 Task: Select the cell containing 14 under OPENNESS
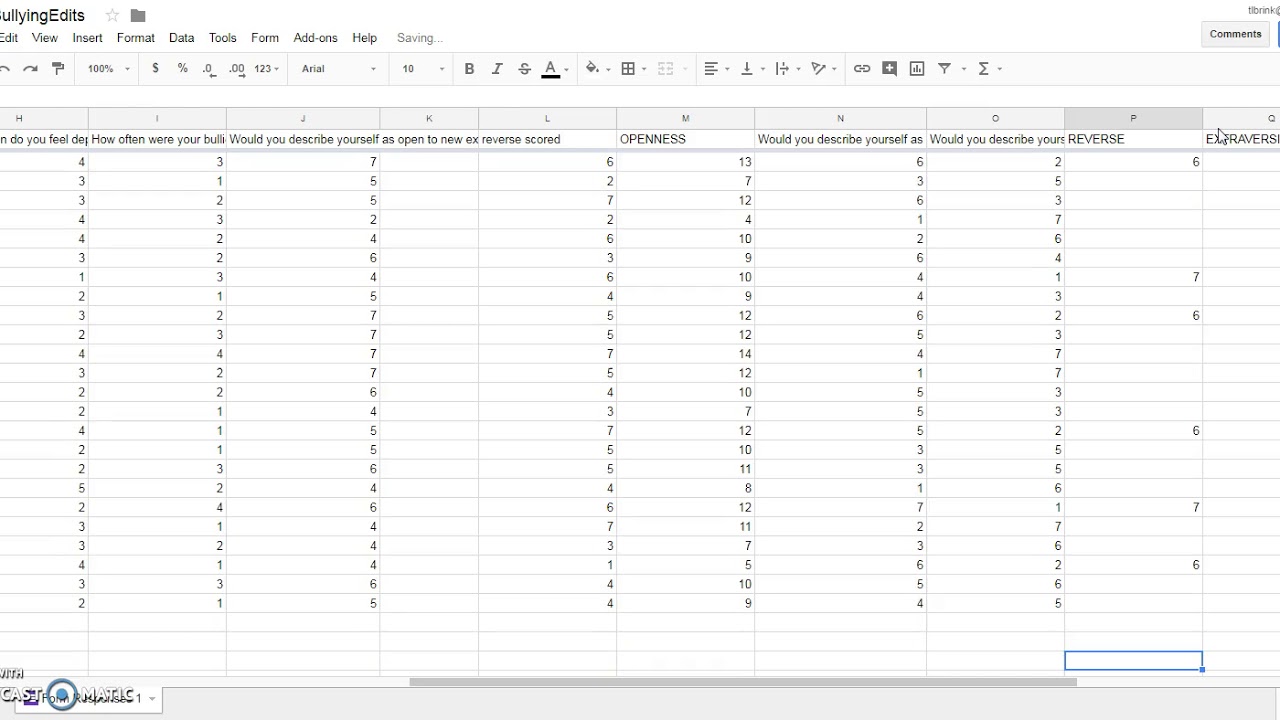point(685,354)
